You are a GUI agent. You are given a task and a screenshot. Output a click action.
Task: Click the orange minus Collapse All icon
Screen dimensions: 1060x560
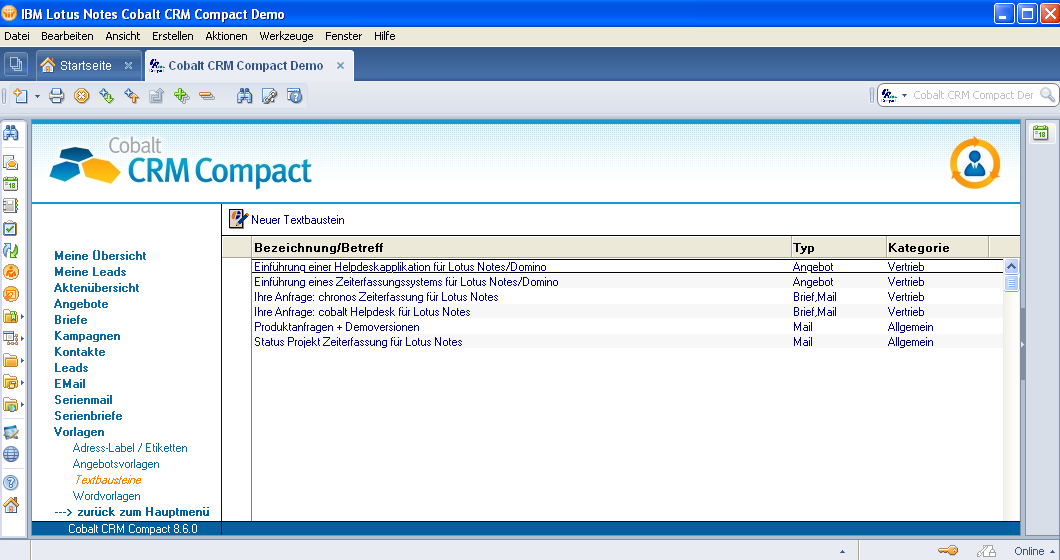[x=207, y=96]
